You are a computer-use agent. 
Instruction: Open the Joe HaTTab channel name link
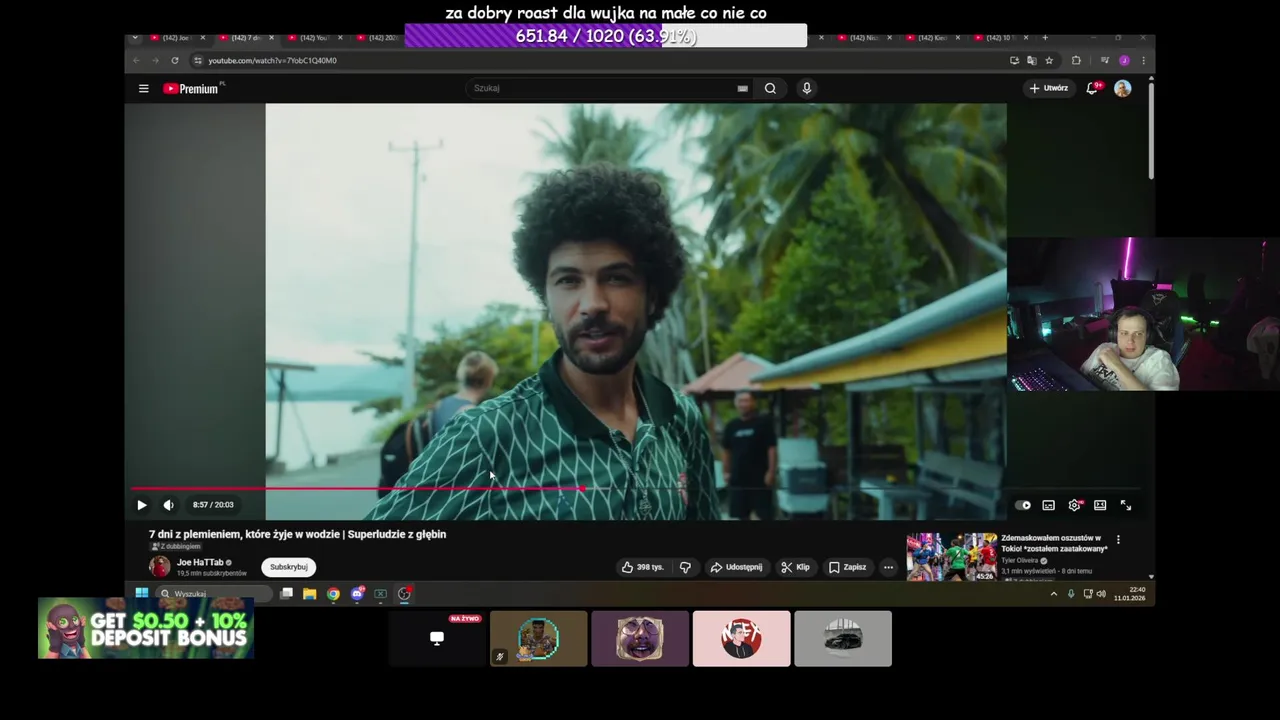[200, 562]
